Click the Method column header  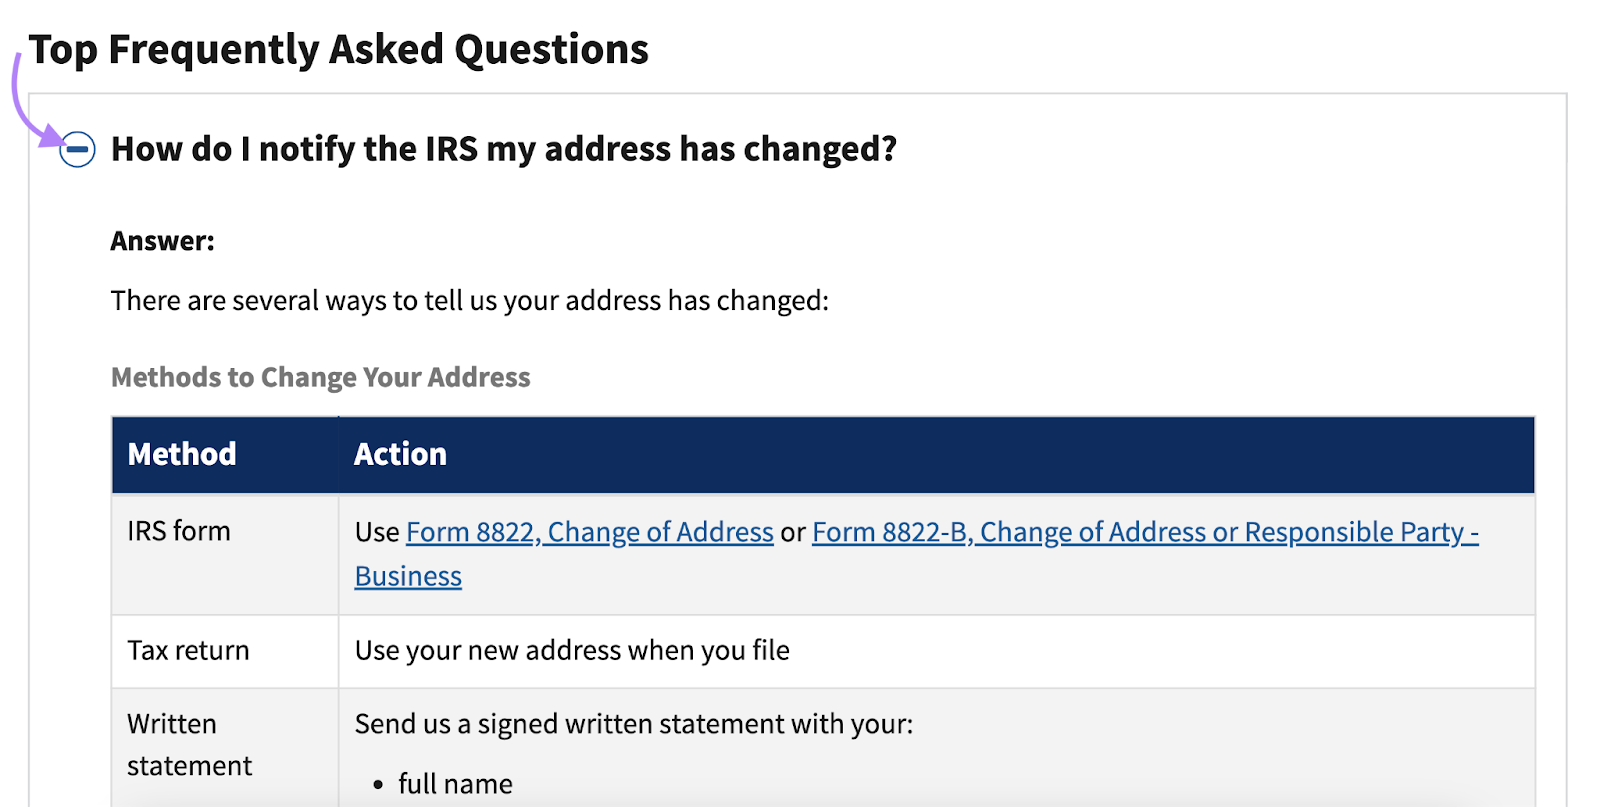coord(181,454)
